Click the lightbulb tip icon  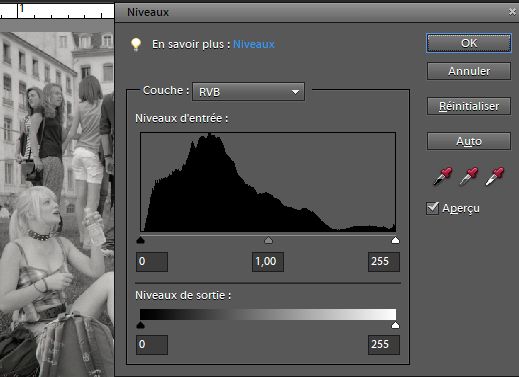tap(136, 44)
